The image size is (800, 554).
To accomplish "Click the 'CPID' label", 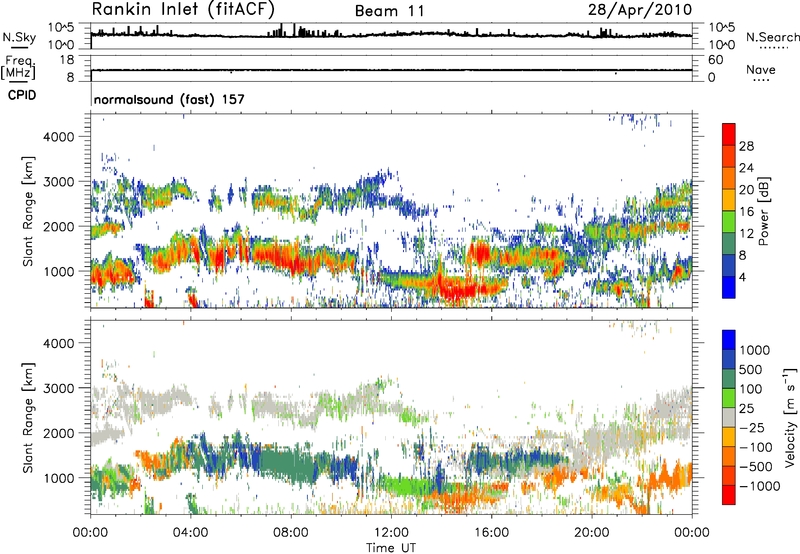I will pos(22,95).
